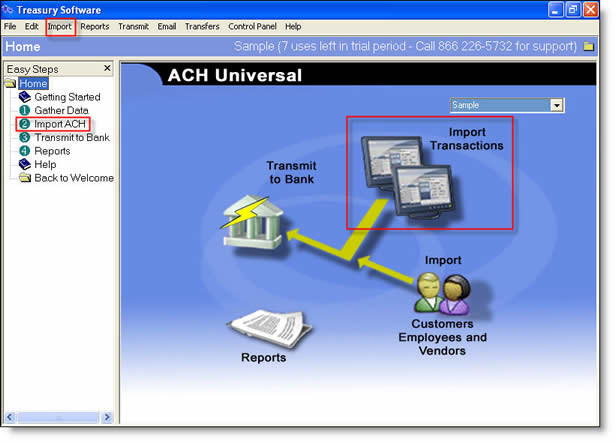This screenshot has height=443, width=616.
Task: Open the Transfers menu
Action: (202, 27)
